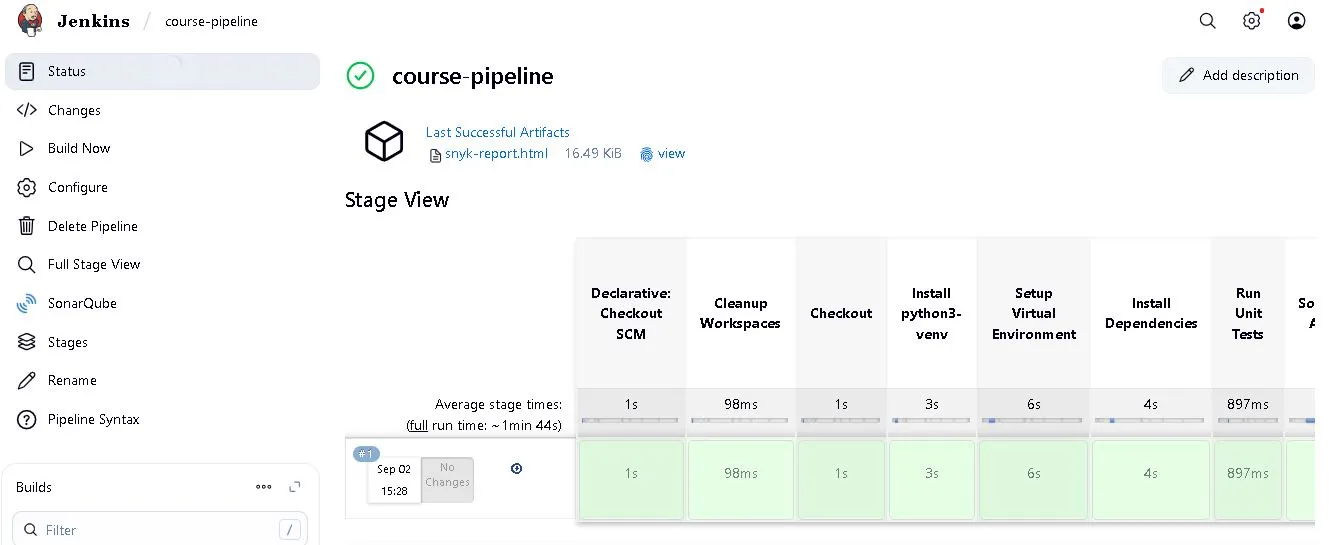Open Full Stage View sidebar item
The height and width of the screenshot is (545, 1335).
(x=94, y=264)
